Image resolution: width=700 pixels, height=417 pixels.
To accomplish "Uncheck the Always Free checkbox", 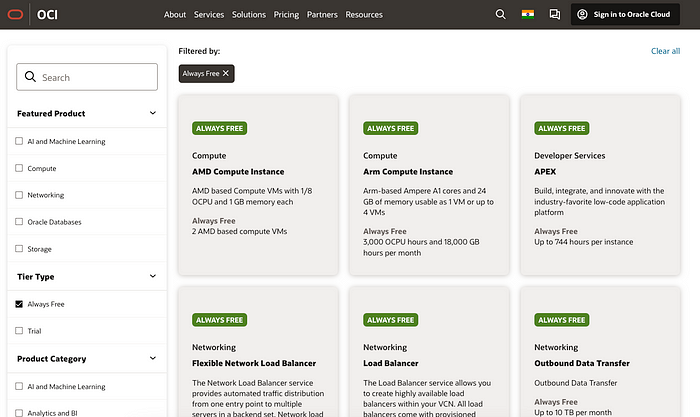I will (19, 303).
